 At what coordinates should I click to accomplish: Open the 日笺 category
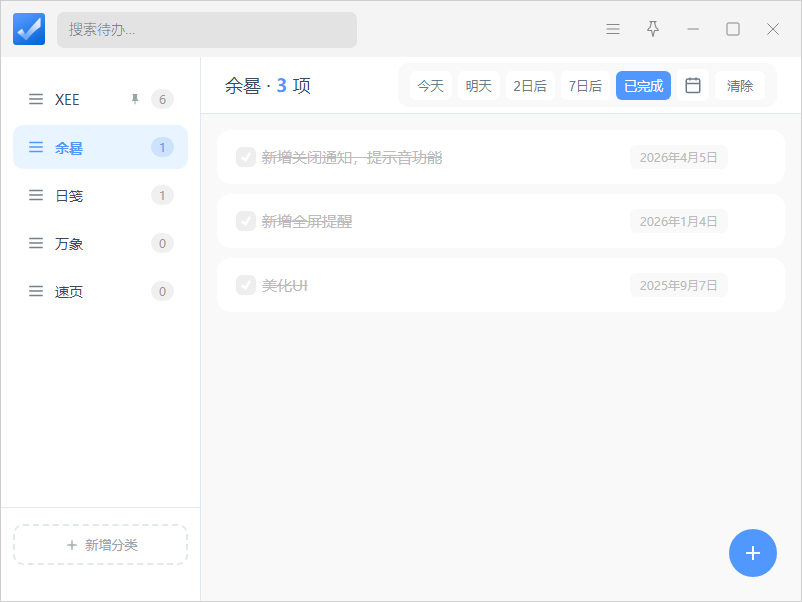tap(100, 195)
